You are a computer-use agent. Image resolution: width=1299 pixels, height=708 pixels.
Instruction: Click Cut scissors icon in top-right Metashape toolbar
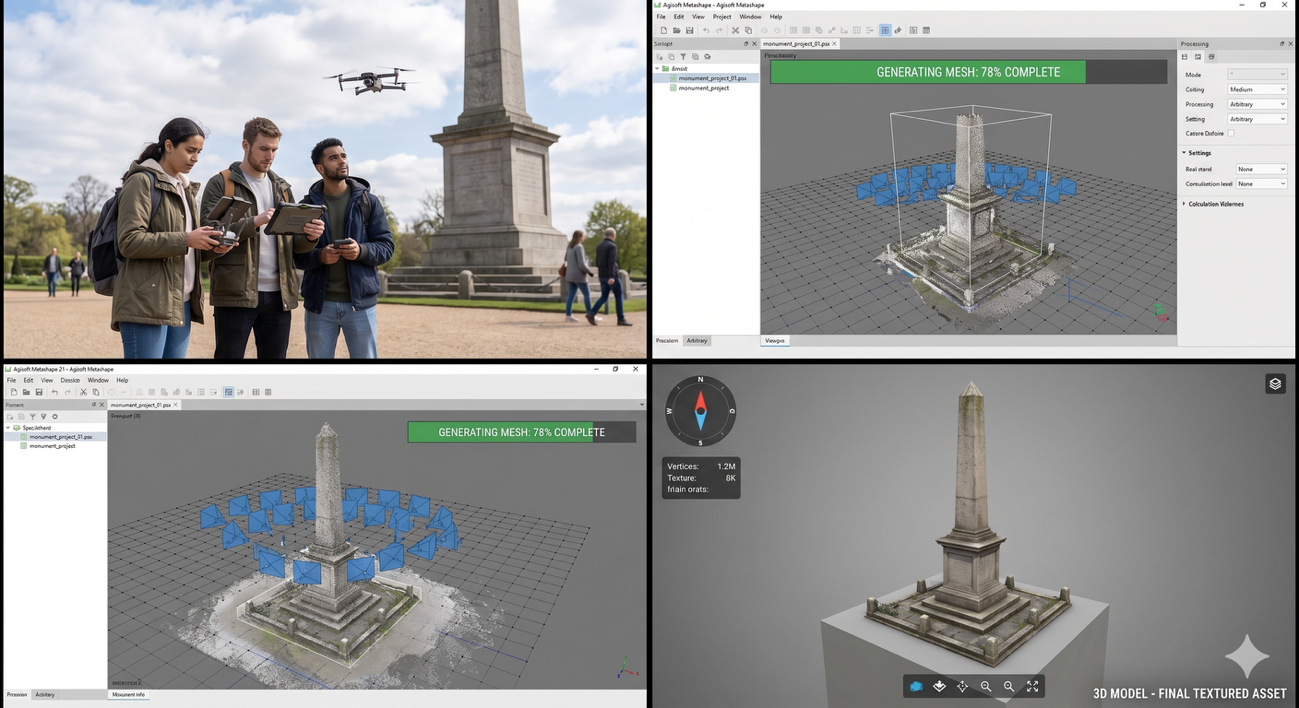tap(735, 30)
